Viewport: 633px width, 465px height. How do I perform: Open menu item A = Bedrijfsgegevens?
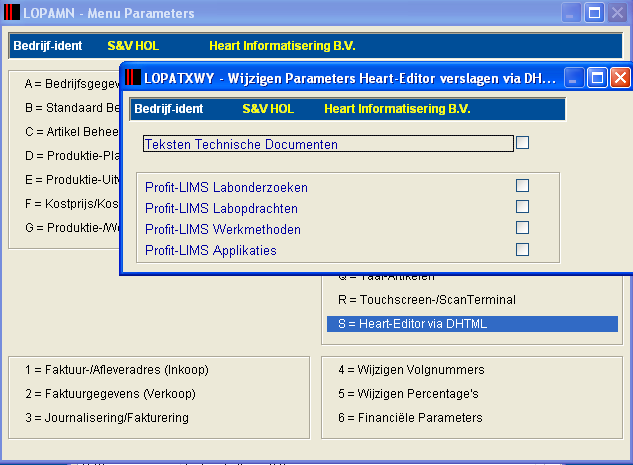click(72, 84)
